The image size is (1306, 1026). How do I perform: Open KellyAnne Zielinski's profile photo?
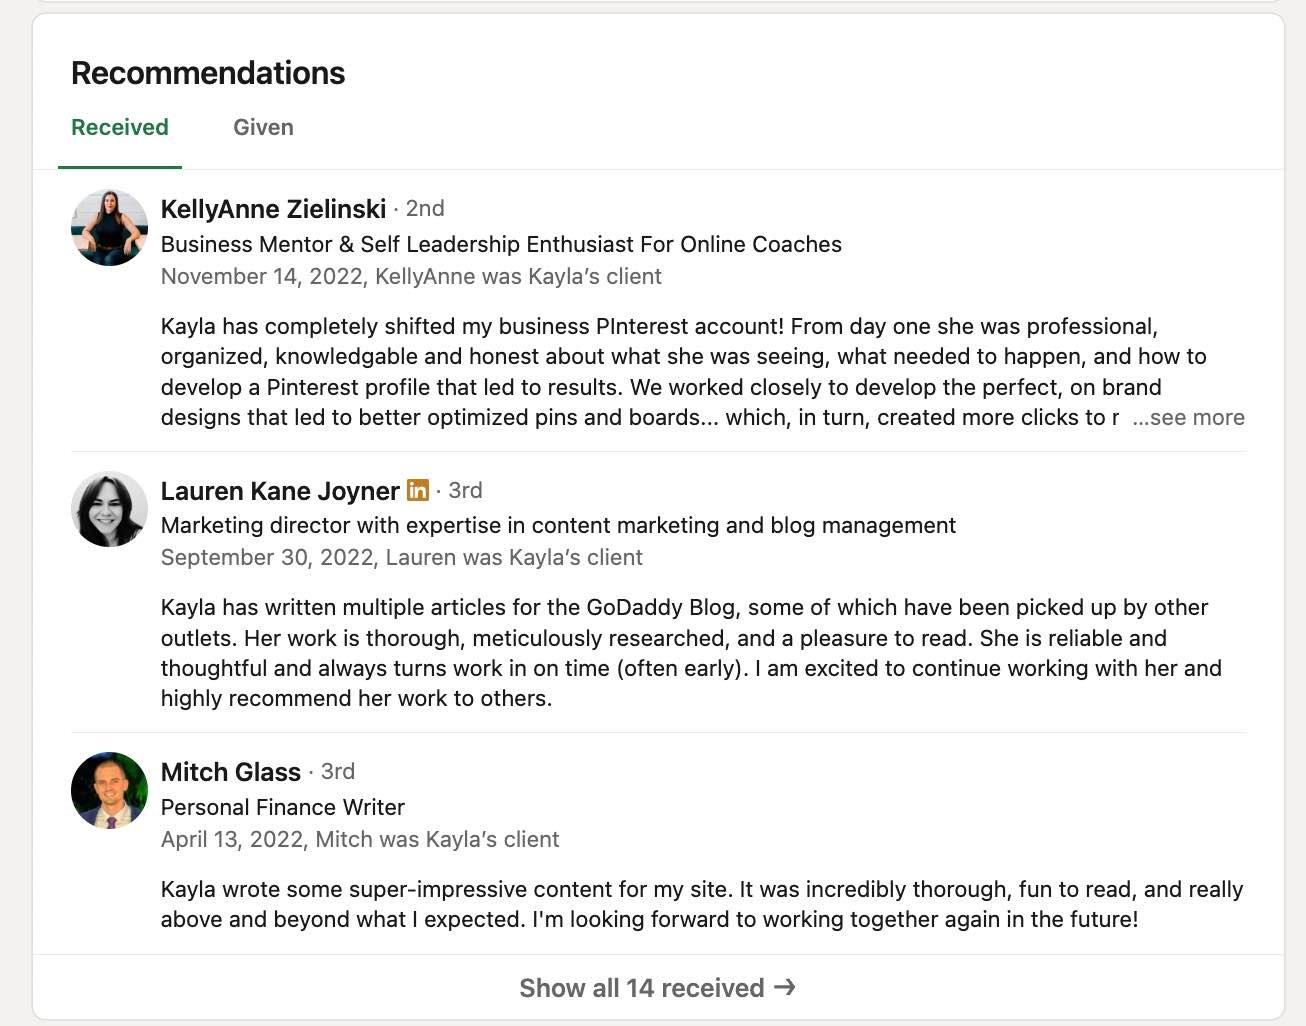pyautogui.click(x=110, y=228)
